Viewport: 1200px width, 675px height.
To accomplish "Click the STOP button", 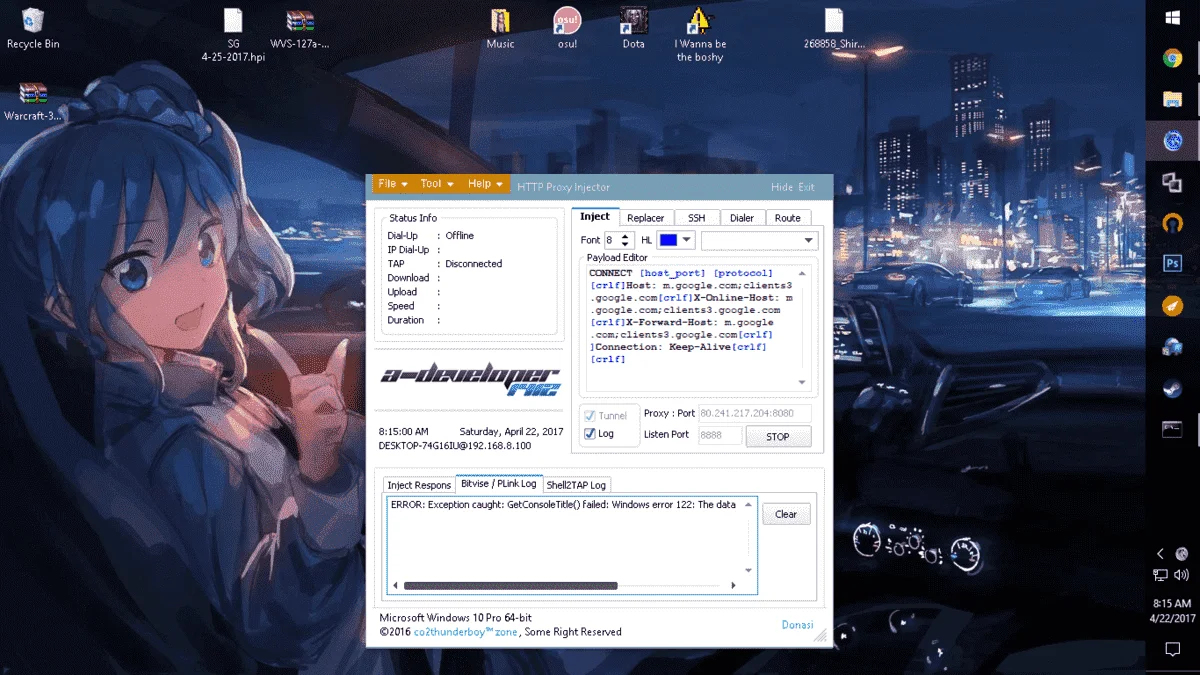I will pyautogui.click(x=778, y=437).
